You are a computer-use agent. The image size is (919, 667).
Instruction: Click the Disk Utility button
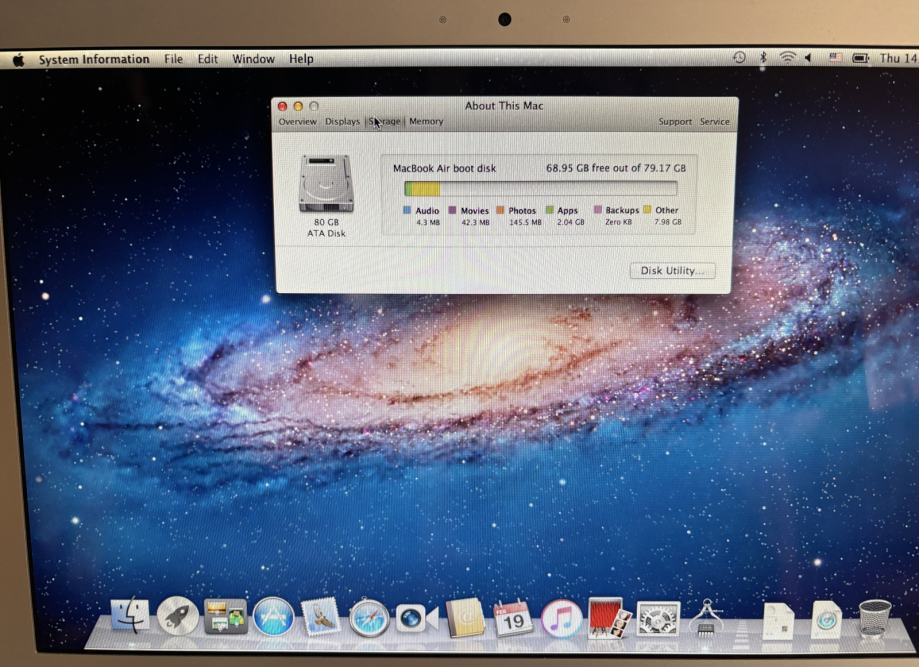pyautogui.click(x=672, y=270)
